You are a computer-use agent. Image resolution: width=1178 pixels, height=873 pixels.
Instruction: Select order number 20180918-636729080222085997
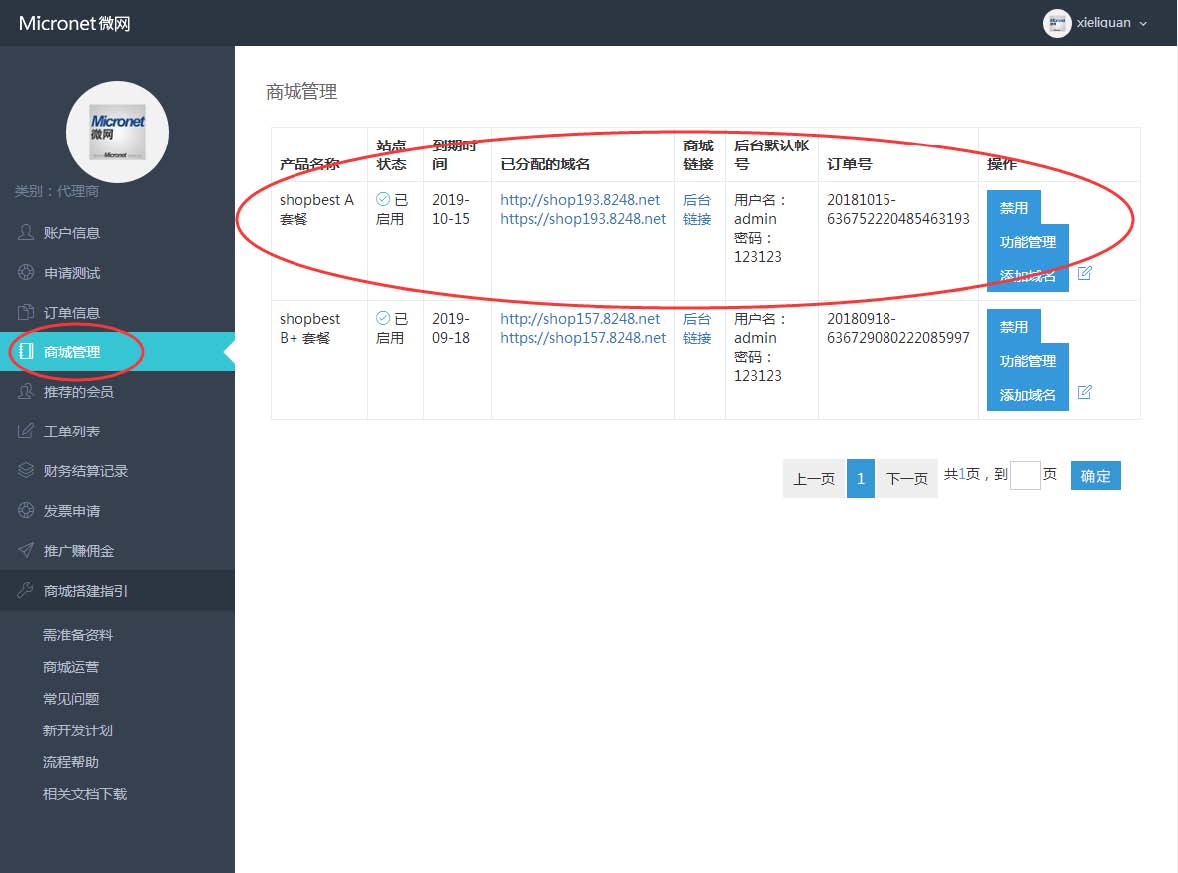(898, 328)
